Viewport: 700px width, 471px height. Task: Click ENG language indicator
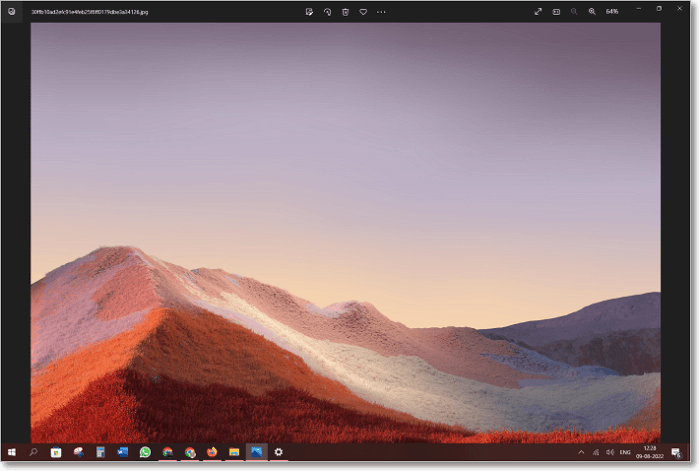tap(625, 452)
